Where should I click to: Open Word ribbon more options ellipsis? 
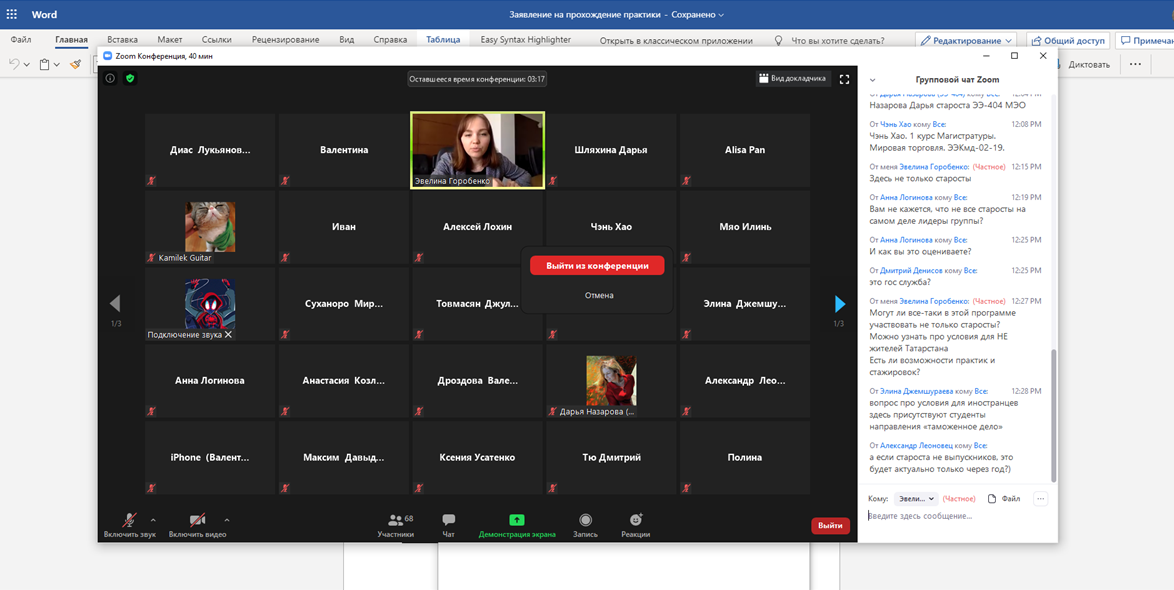[1135, 64]
